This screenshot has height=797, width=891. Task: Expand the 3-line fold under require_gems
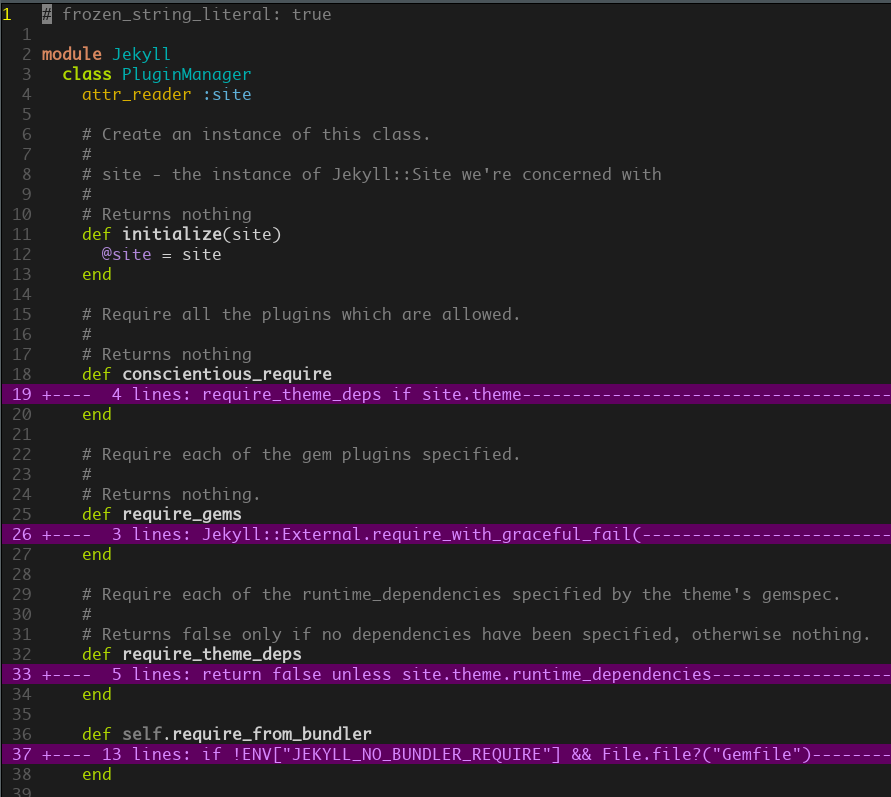[x=446, y=534]
